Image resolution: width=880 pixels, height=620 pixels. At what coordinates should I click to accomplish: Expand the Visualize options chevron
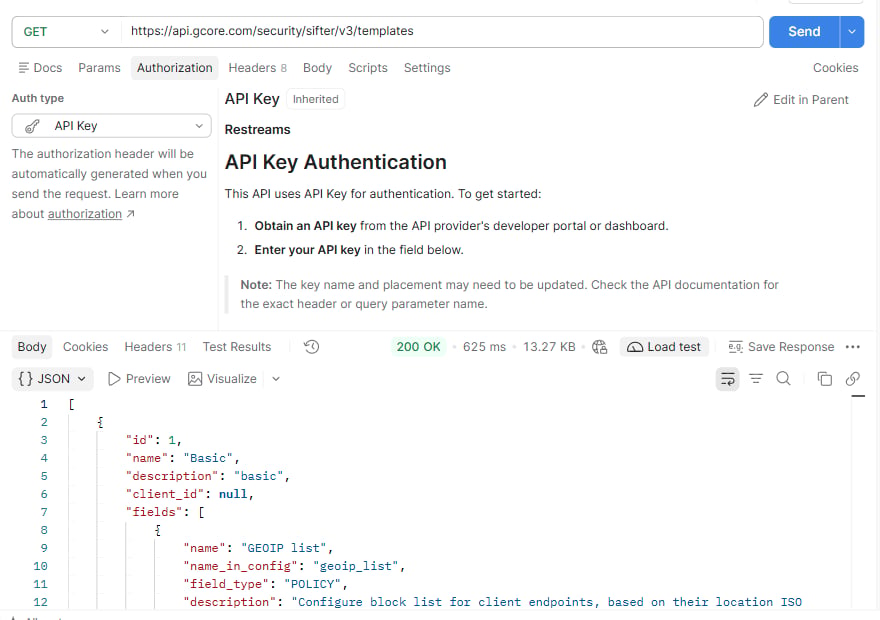coord(276,379)
